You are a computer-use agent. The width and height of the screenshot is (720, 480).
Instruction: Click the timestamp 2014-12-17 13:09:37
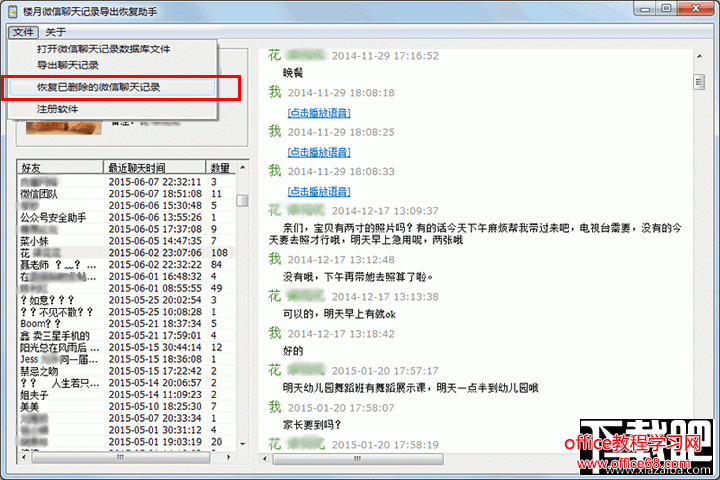[x=385, y=211]
